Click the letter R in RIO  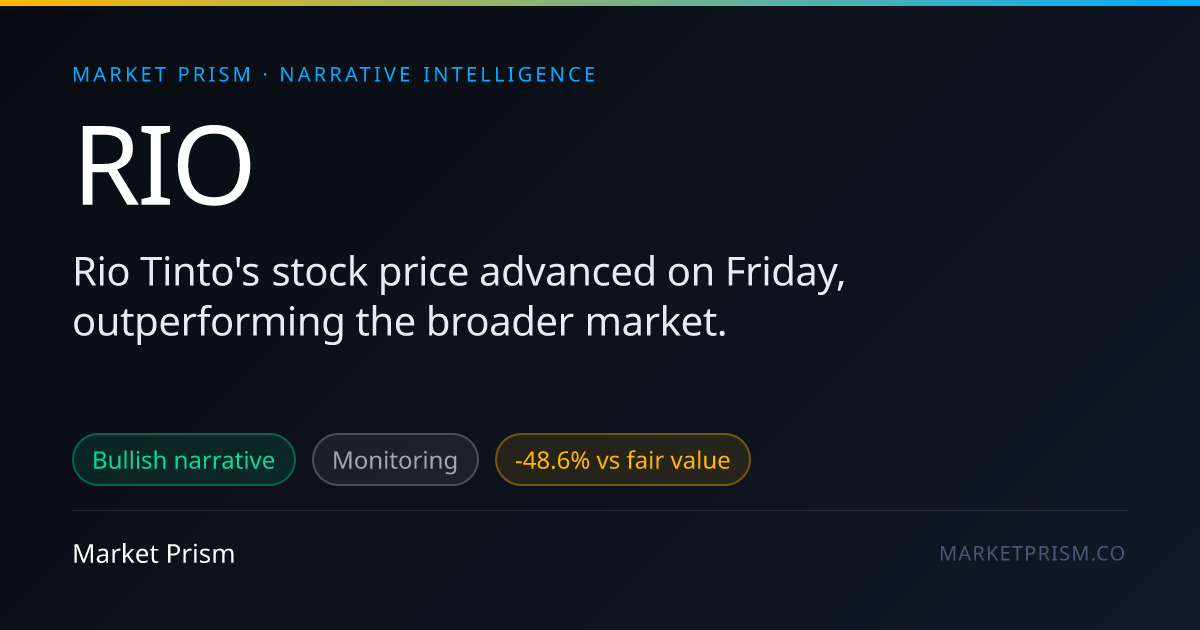point(105,167)
